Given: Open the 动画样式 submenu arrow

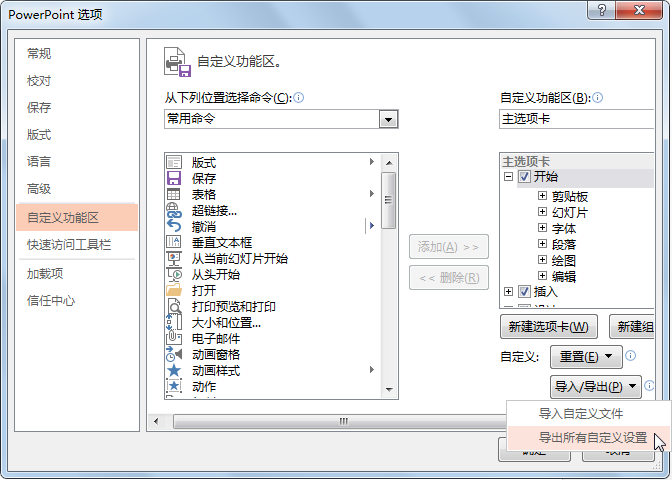Looking at the screenshot, I should click(372, 369).
